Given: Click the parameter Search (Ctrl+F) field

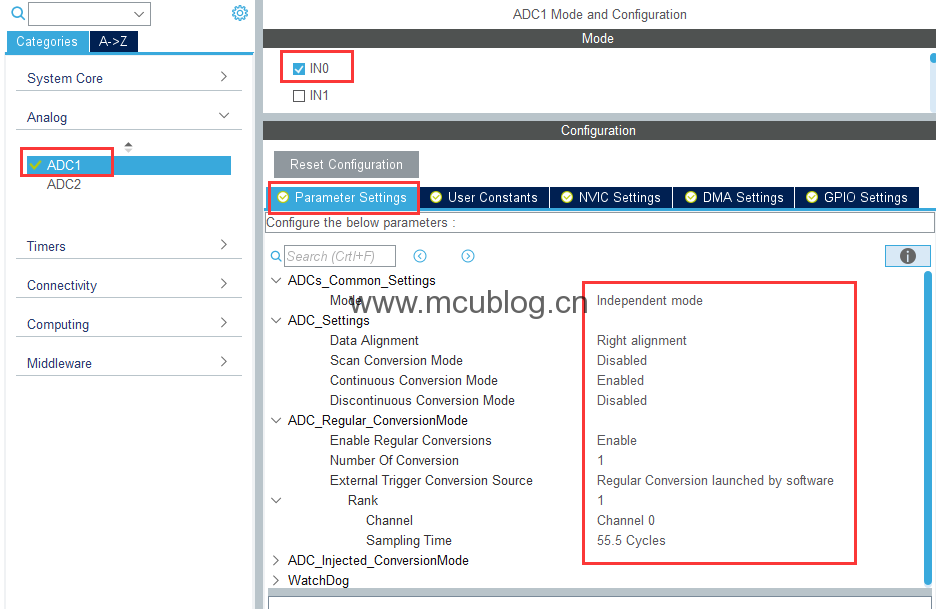Looking at the screenshot, I should coord(340,256).
